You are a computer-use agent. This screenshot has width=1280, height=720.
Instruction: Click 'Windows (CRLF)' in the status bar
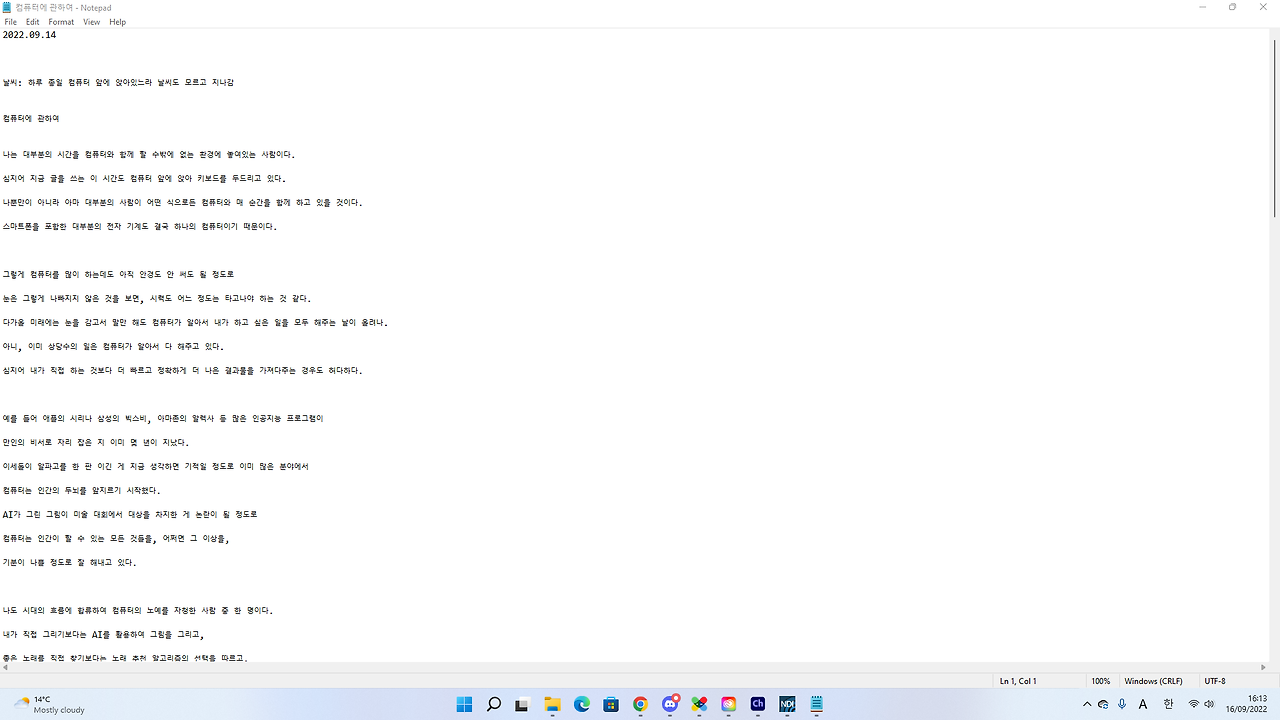point(1153,681)
